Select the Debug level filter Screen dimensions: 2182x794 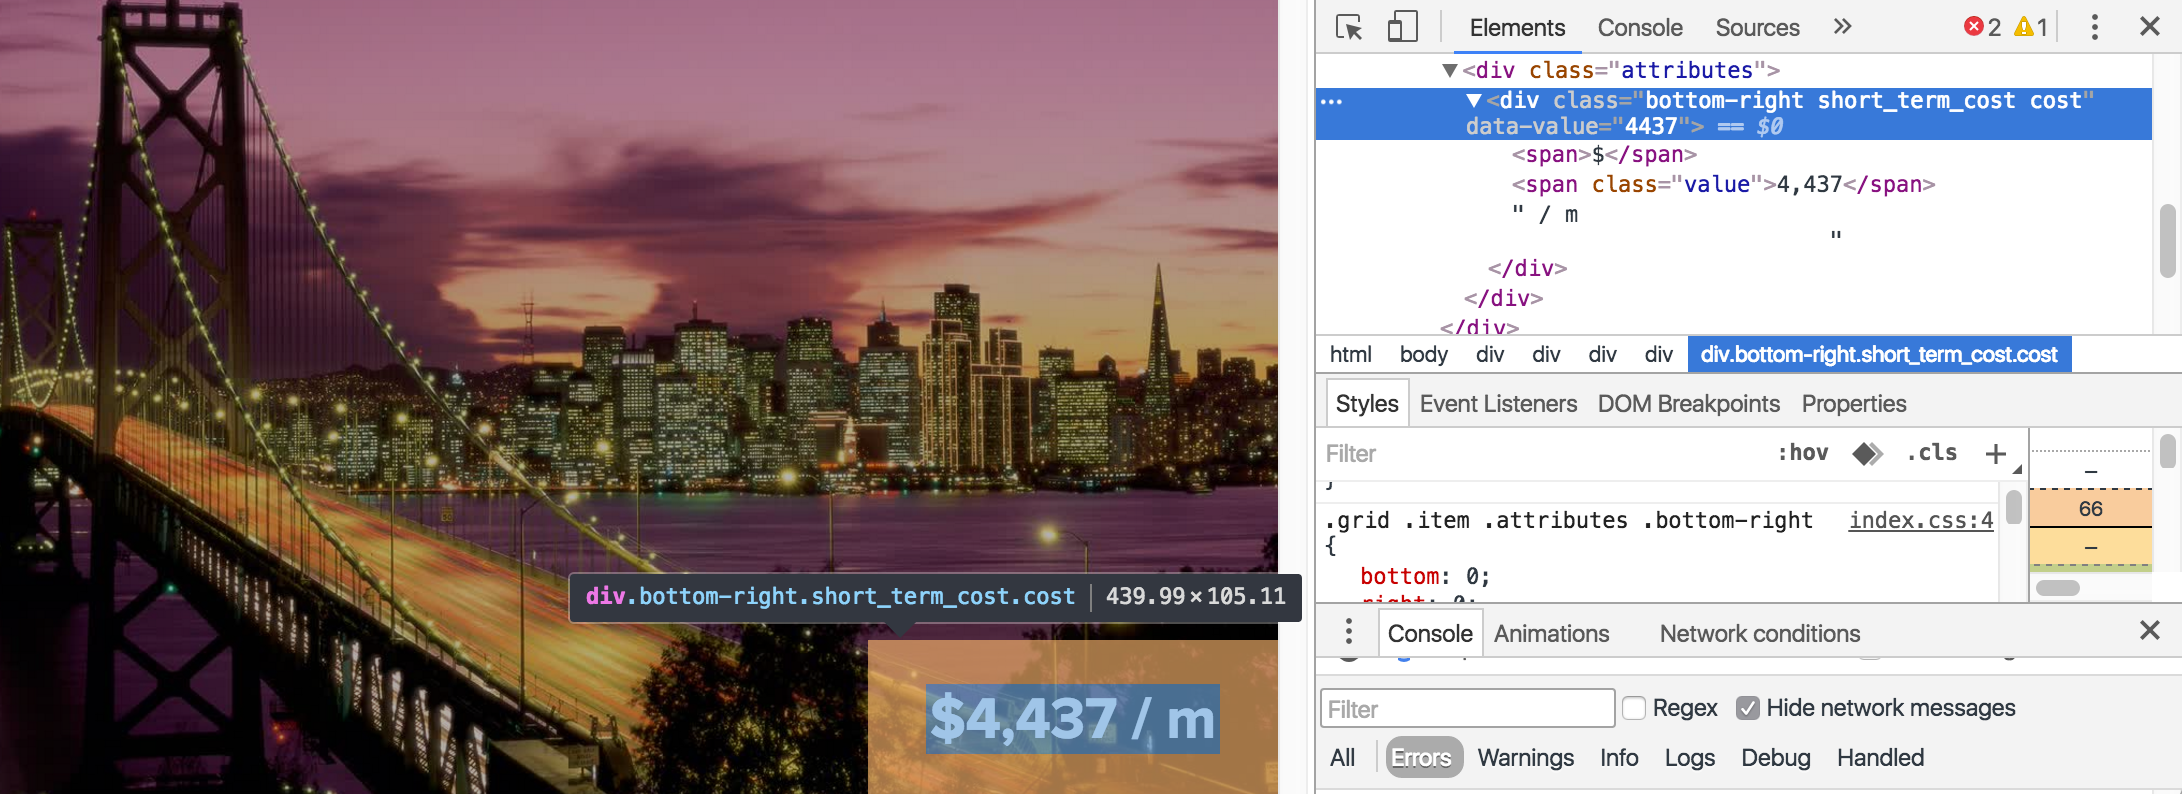tap(1775, 758)
